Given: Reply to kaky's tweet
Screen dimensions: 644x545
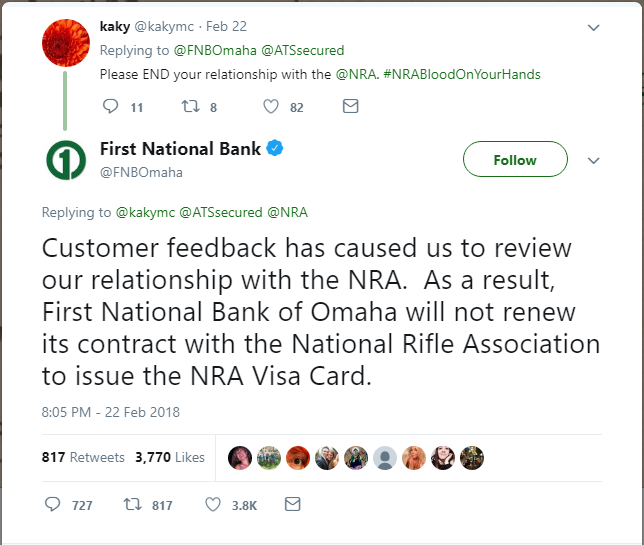Looking at the screenshot, I should click(111, 106).
